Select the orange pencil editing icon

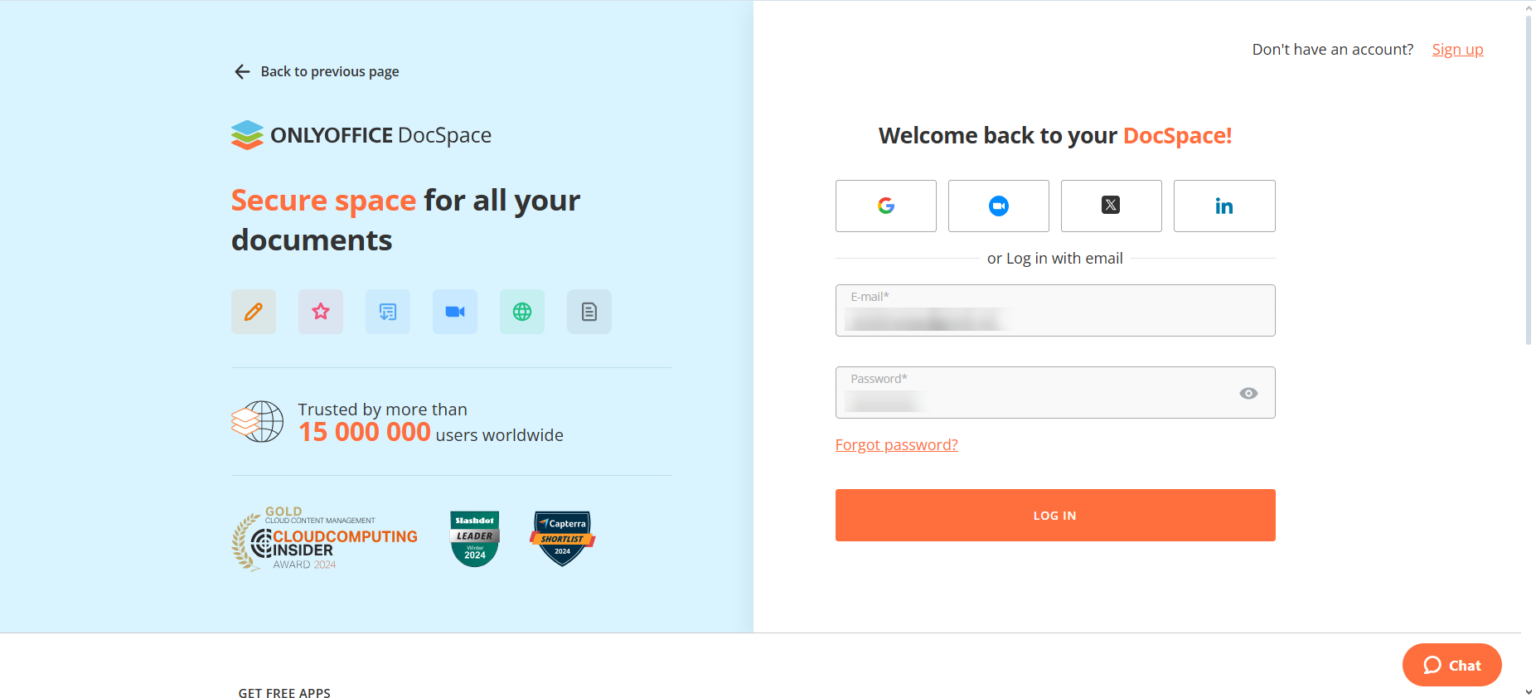coord(253,311)
